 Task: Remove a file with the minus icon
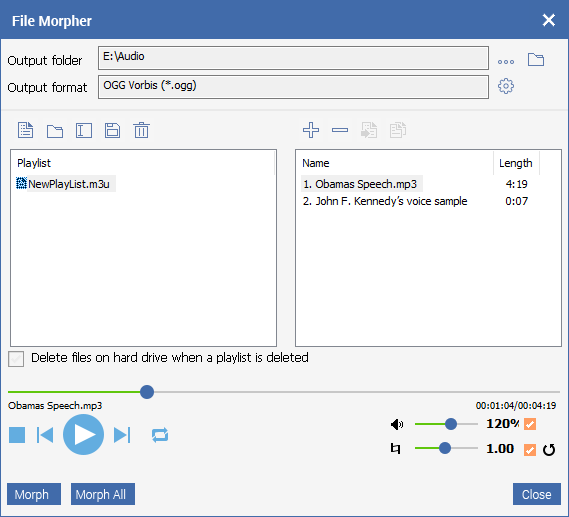tap(340, 130)
